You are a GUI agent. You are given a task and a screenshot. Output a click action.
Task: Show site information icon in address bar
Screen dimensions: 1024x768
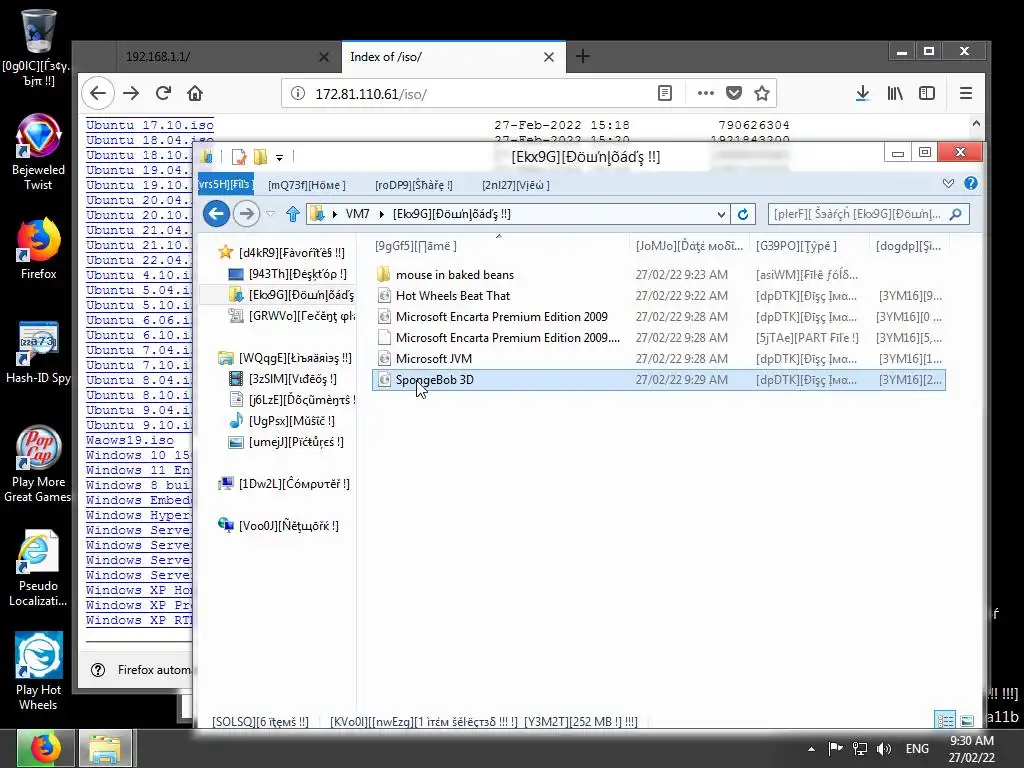298,93
